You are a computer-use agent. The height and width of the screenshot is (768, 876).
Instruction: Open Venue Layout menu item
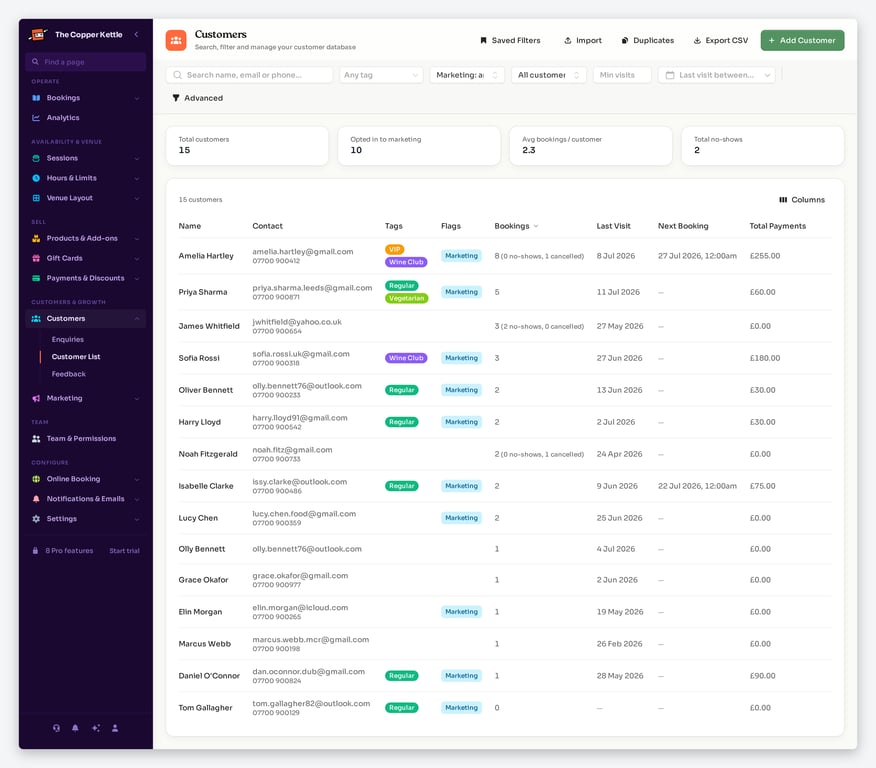[85, 198]
